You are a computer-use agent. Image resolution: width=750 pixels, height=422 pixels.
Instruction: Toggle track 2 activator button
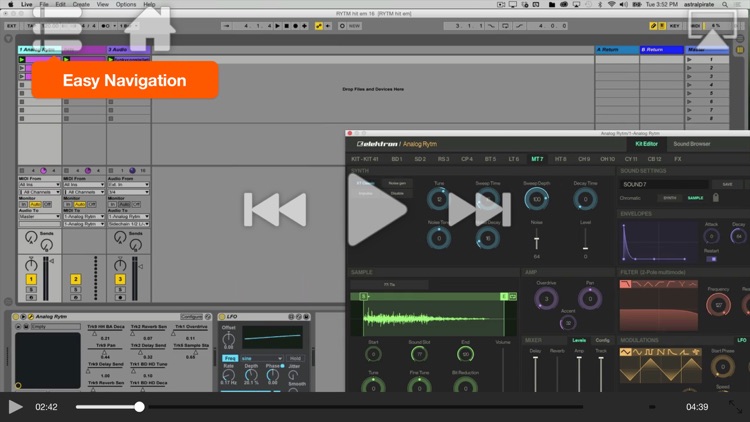[75, 279]
